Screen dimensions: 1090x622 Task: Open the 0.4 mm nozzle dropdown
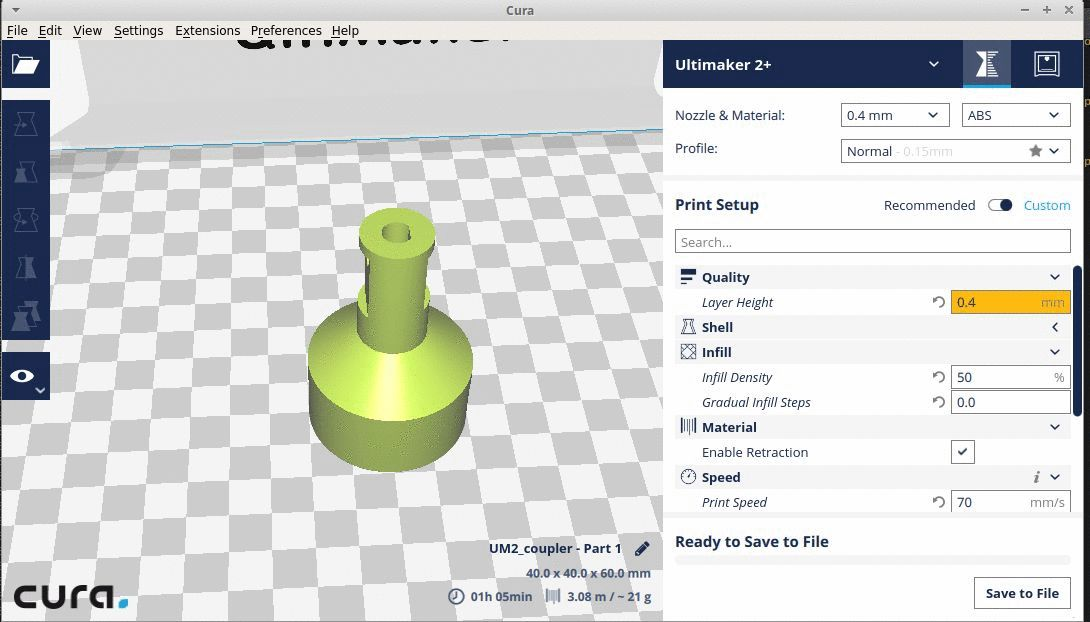(895, 115)
